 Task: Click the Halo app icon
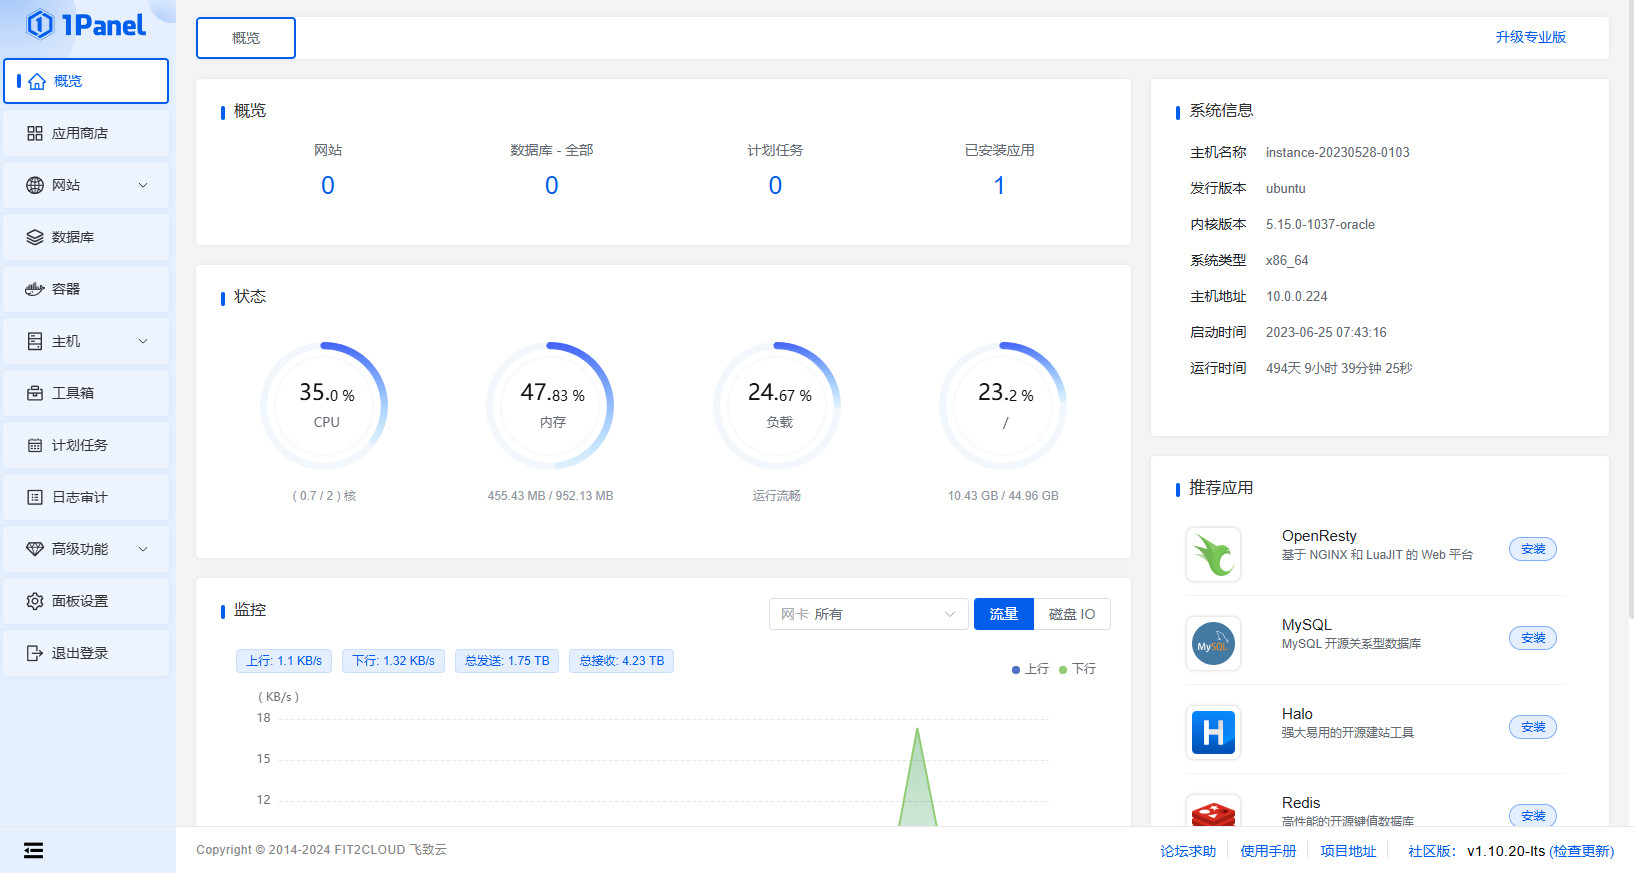(1213, 733)
